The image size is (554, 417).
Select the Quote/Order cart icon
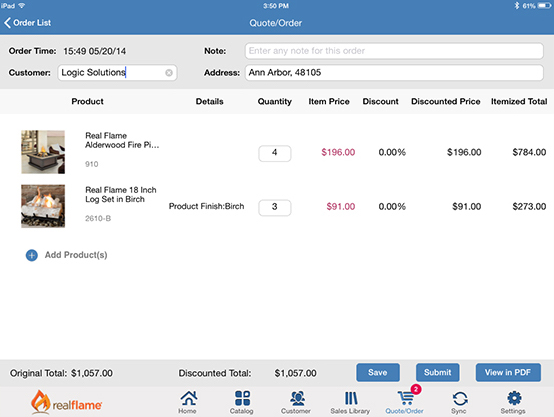click(x=406, y=398)
